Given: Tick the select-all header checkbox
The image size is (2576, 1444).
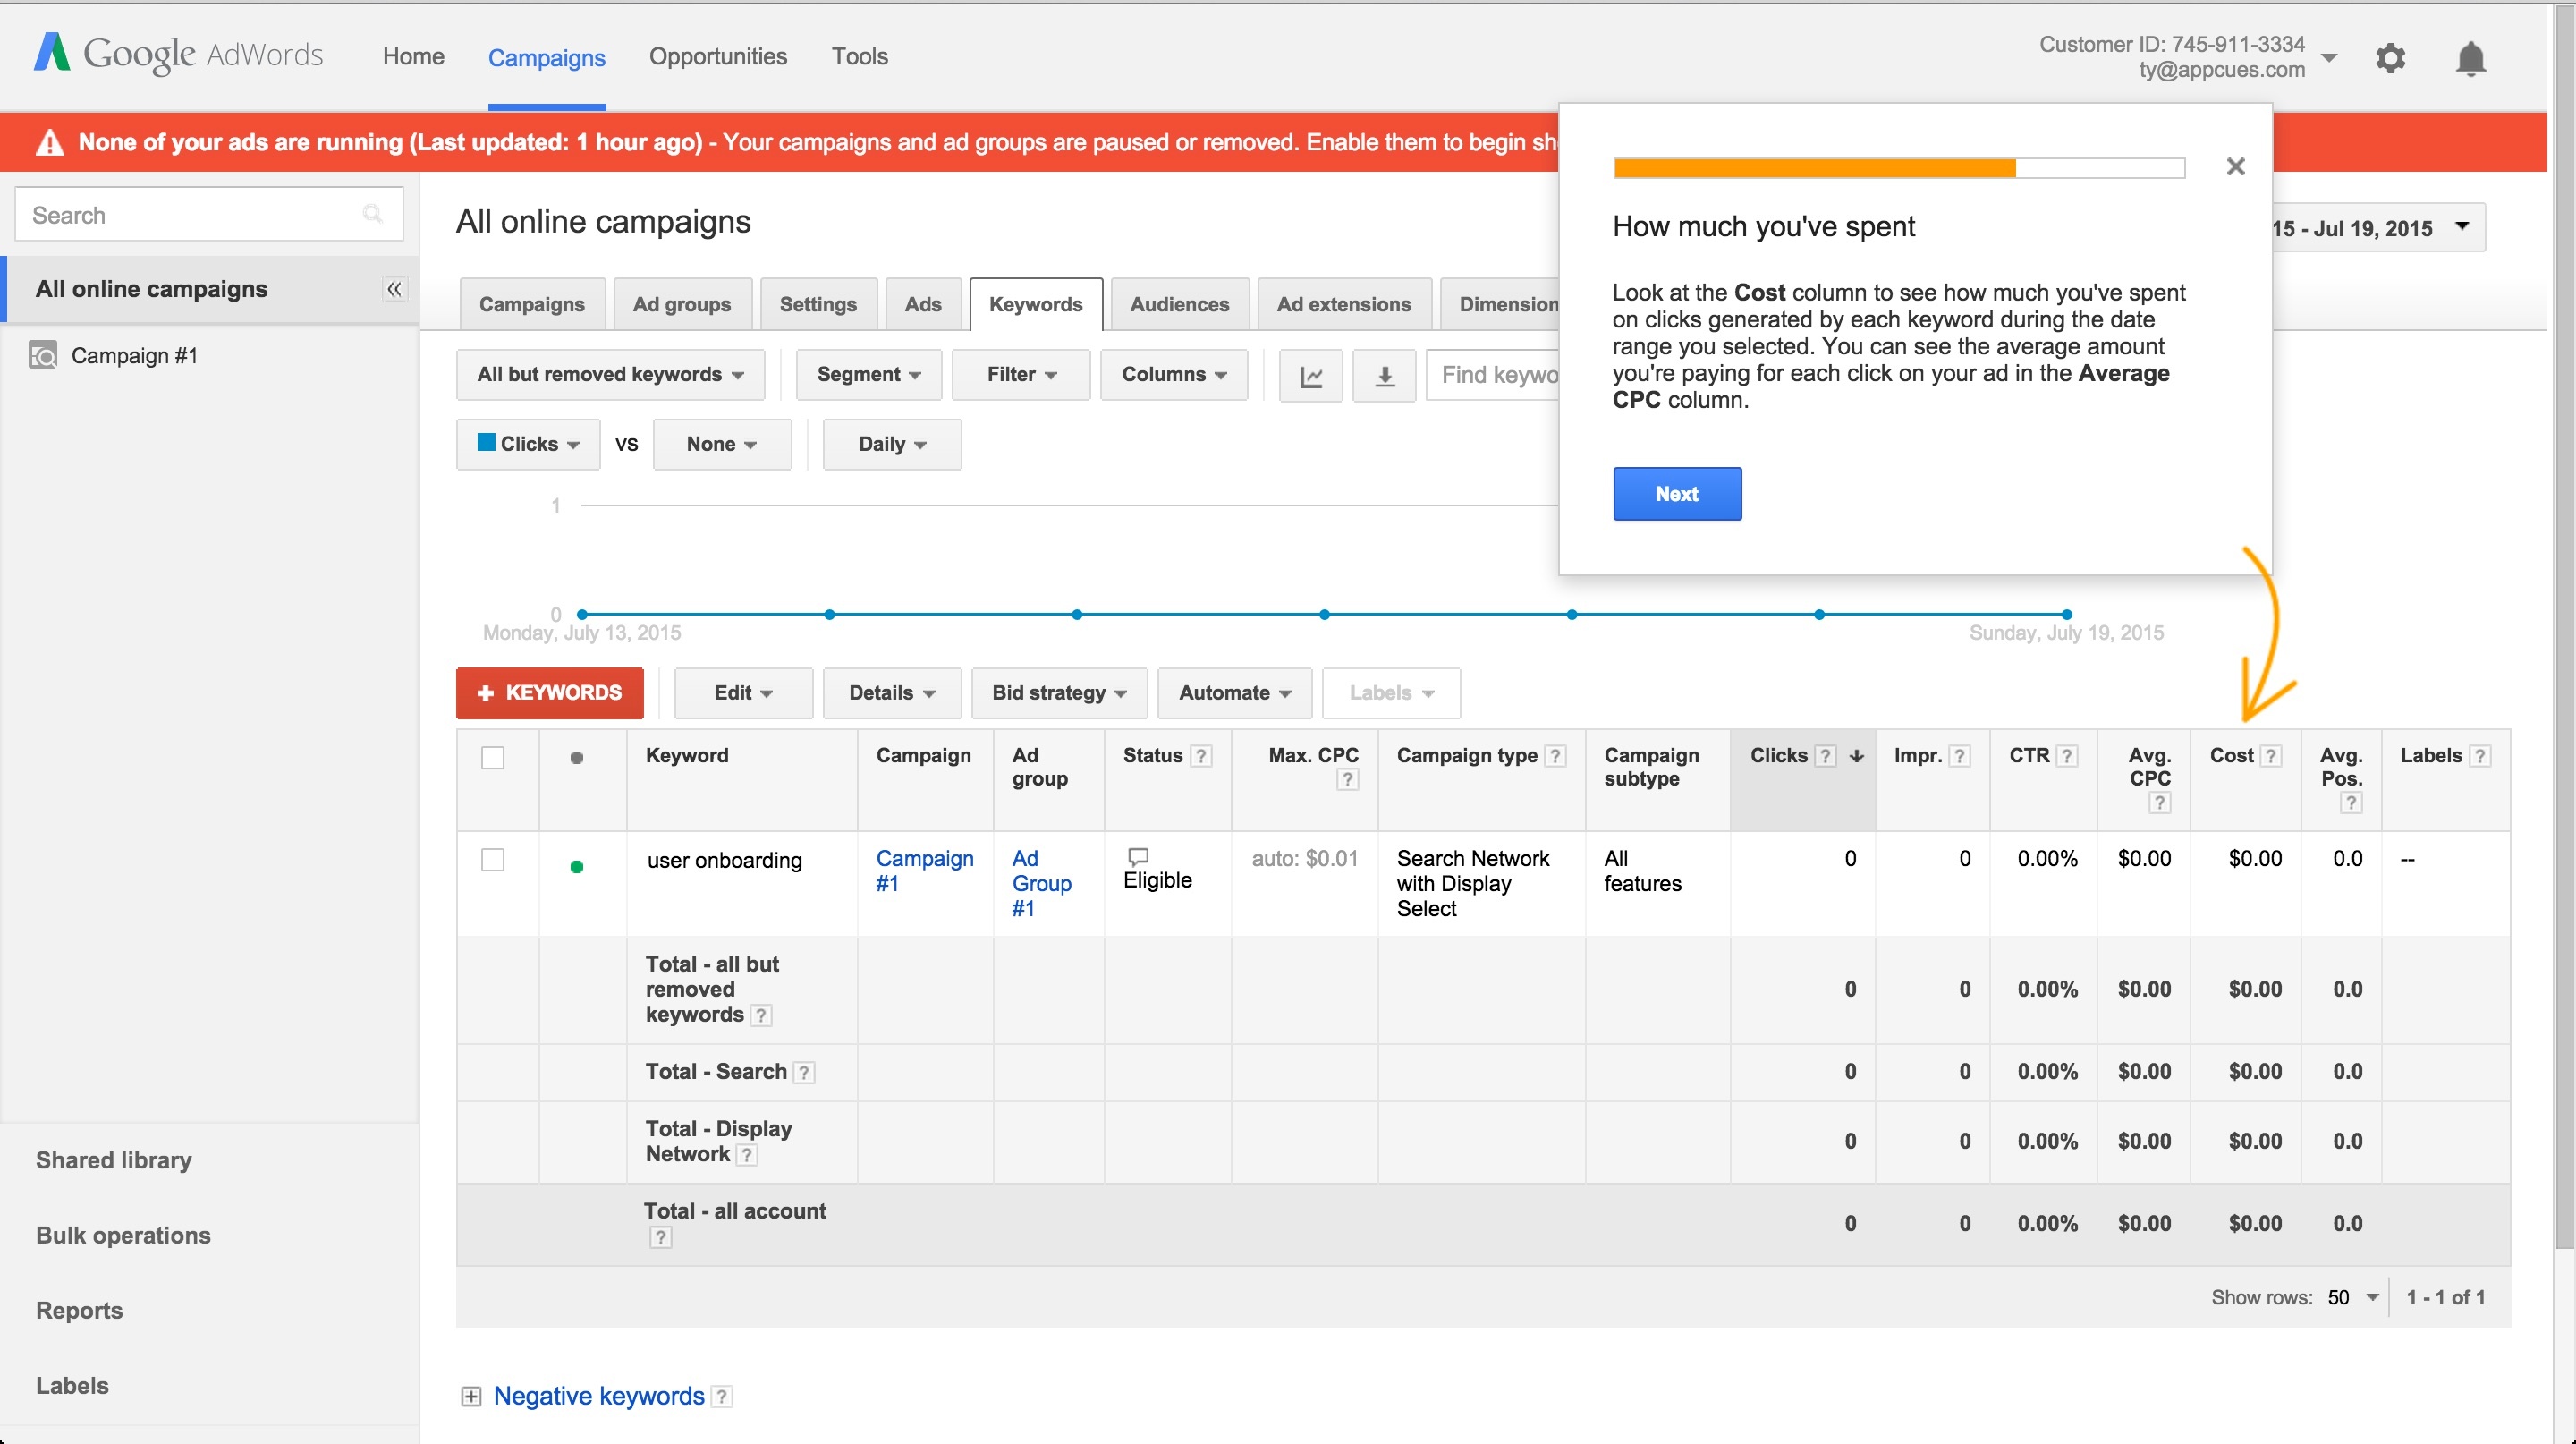Looking at the screenshot, I should click(x=493, y=758).
